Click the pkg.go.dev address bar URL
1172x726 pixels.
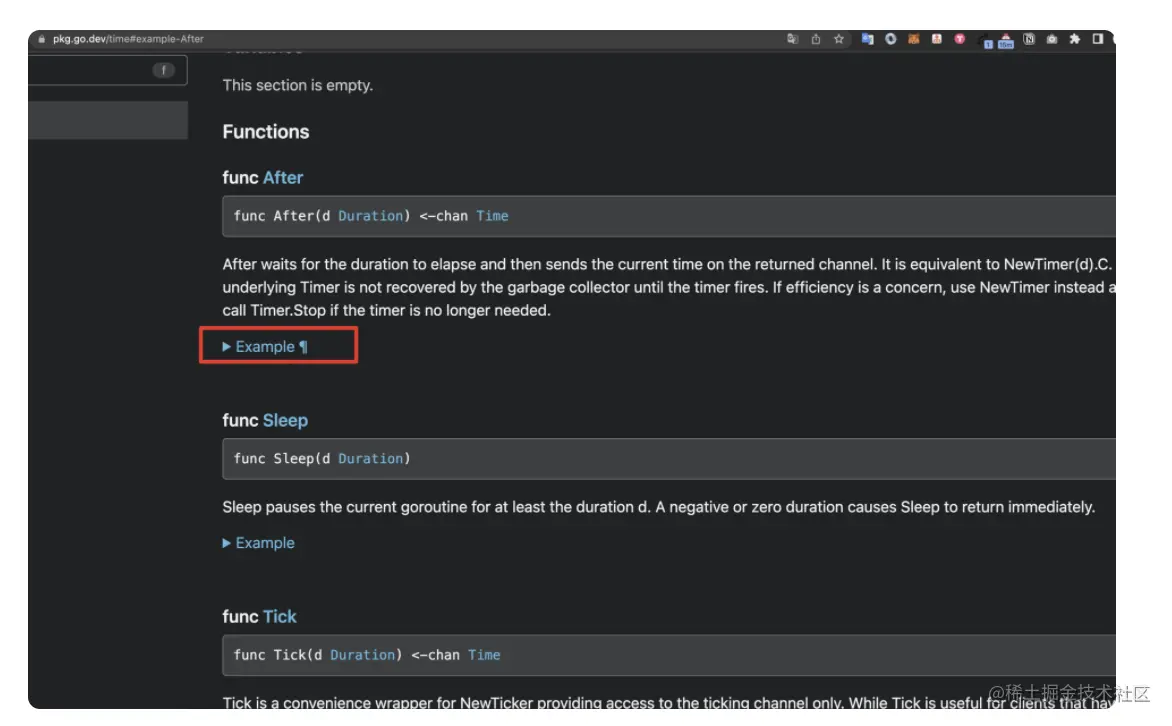[128, 39]
